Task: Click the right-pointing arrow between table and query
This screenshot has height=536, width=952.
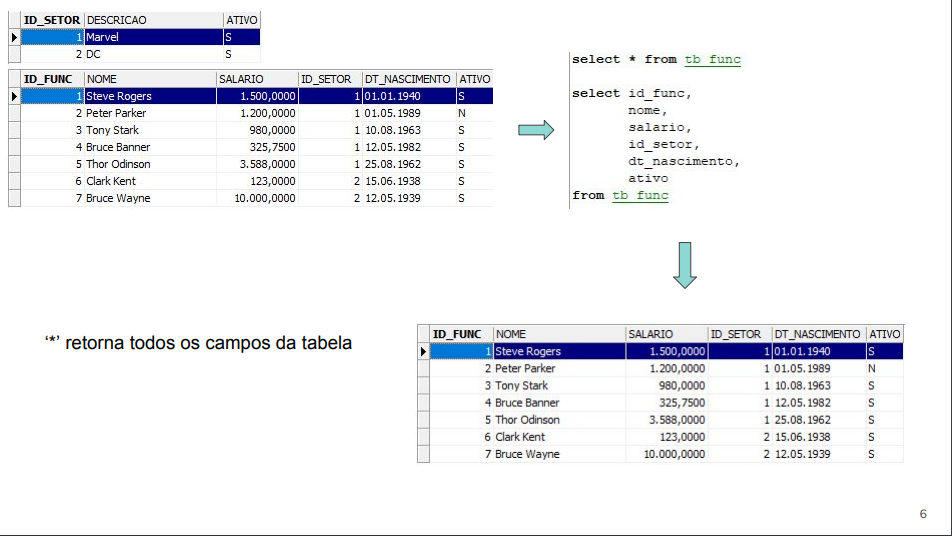Action: point(536,131)
